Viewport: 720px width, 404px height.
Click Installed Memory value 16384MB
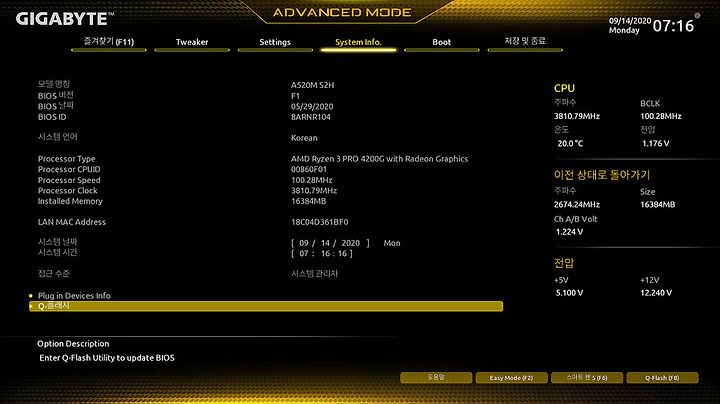coord(308,201)
